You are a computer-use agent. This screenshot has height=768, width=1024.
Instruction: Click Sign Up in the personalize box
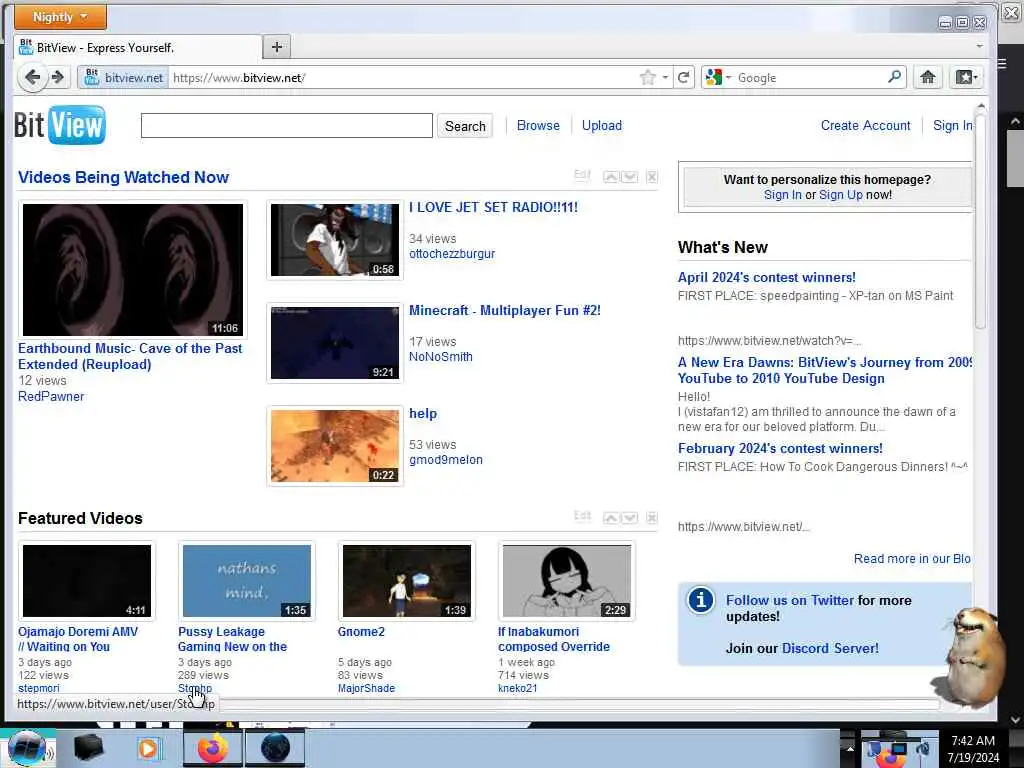[x=840, y=195]
